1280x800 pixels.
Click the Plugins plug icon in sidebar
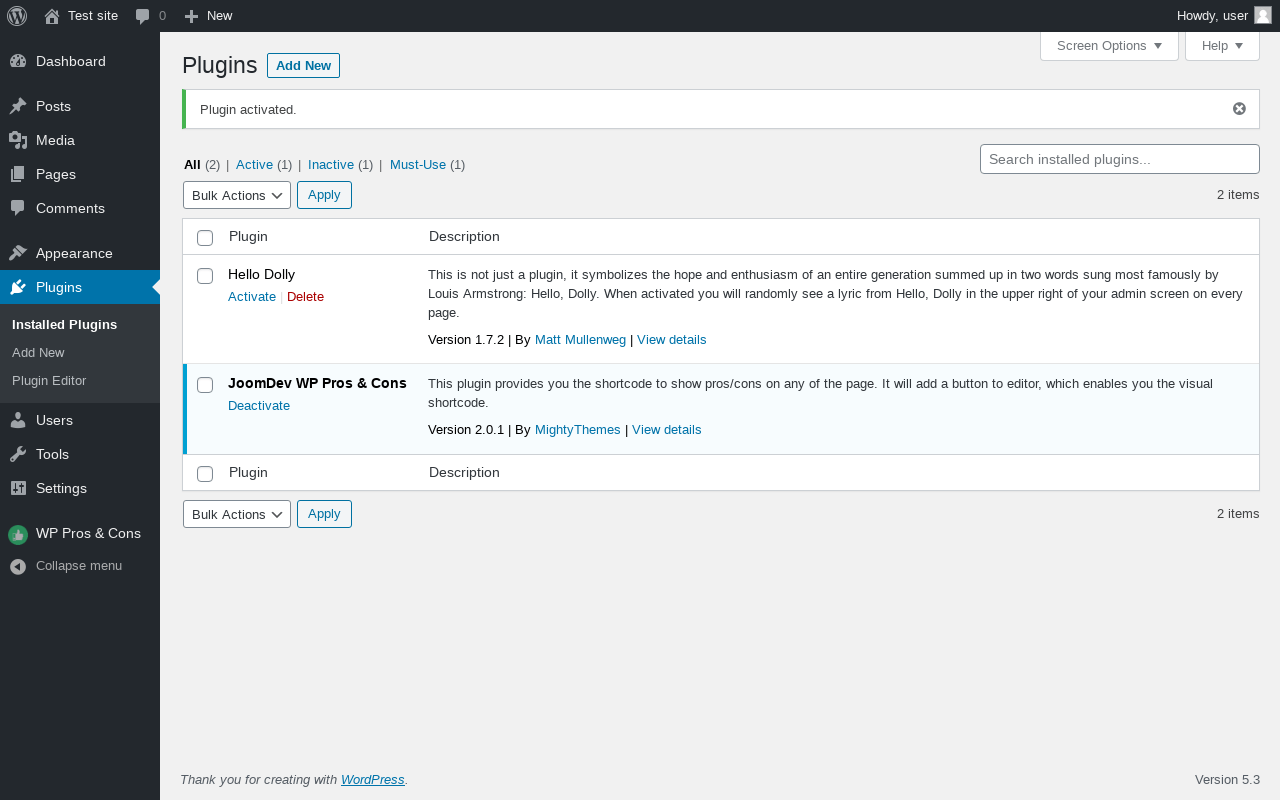(x=18, y=287)
